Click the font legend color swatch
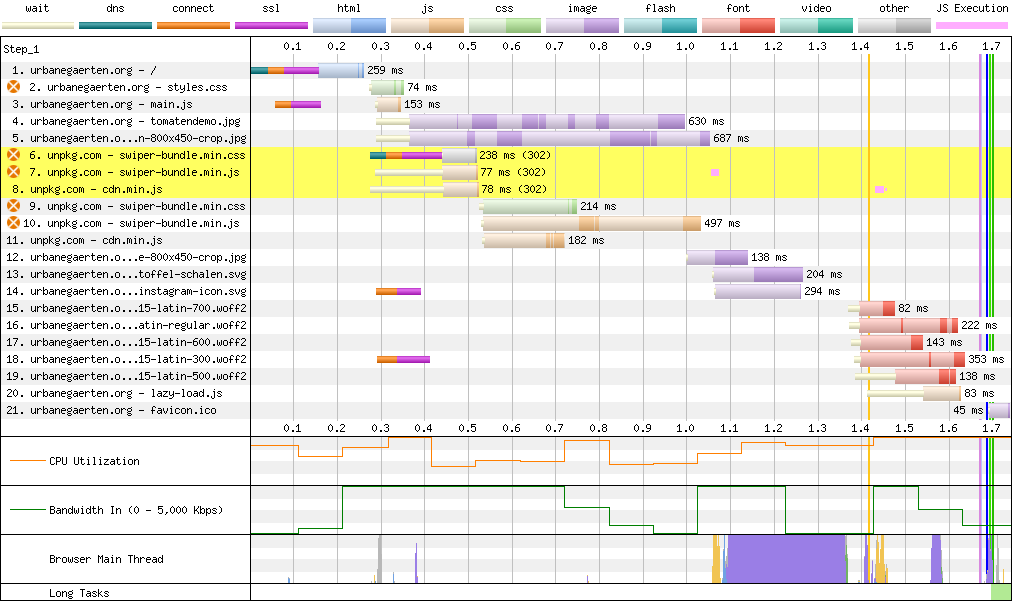1012x601 pixels. click(738, 26)
